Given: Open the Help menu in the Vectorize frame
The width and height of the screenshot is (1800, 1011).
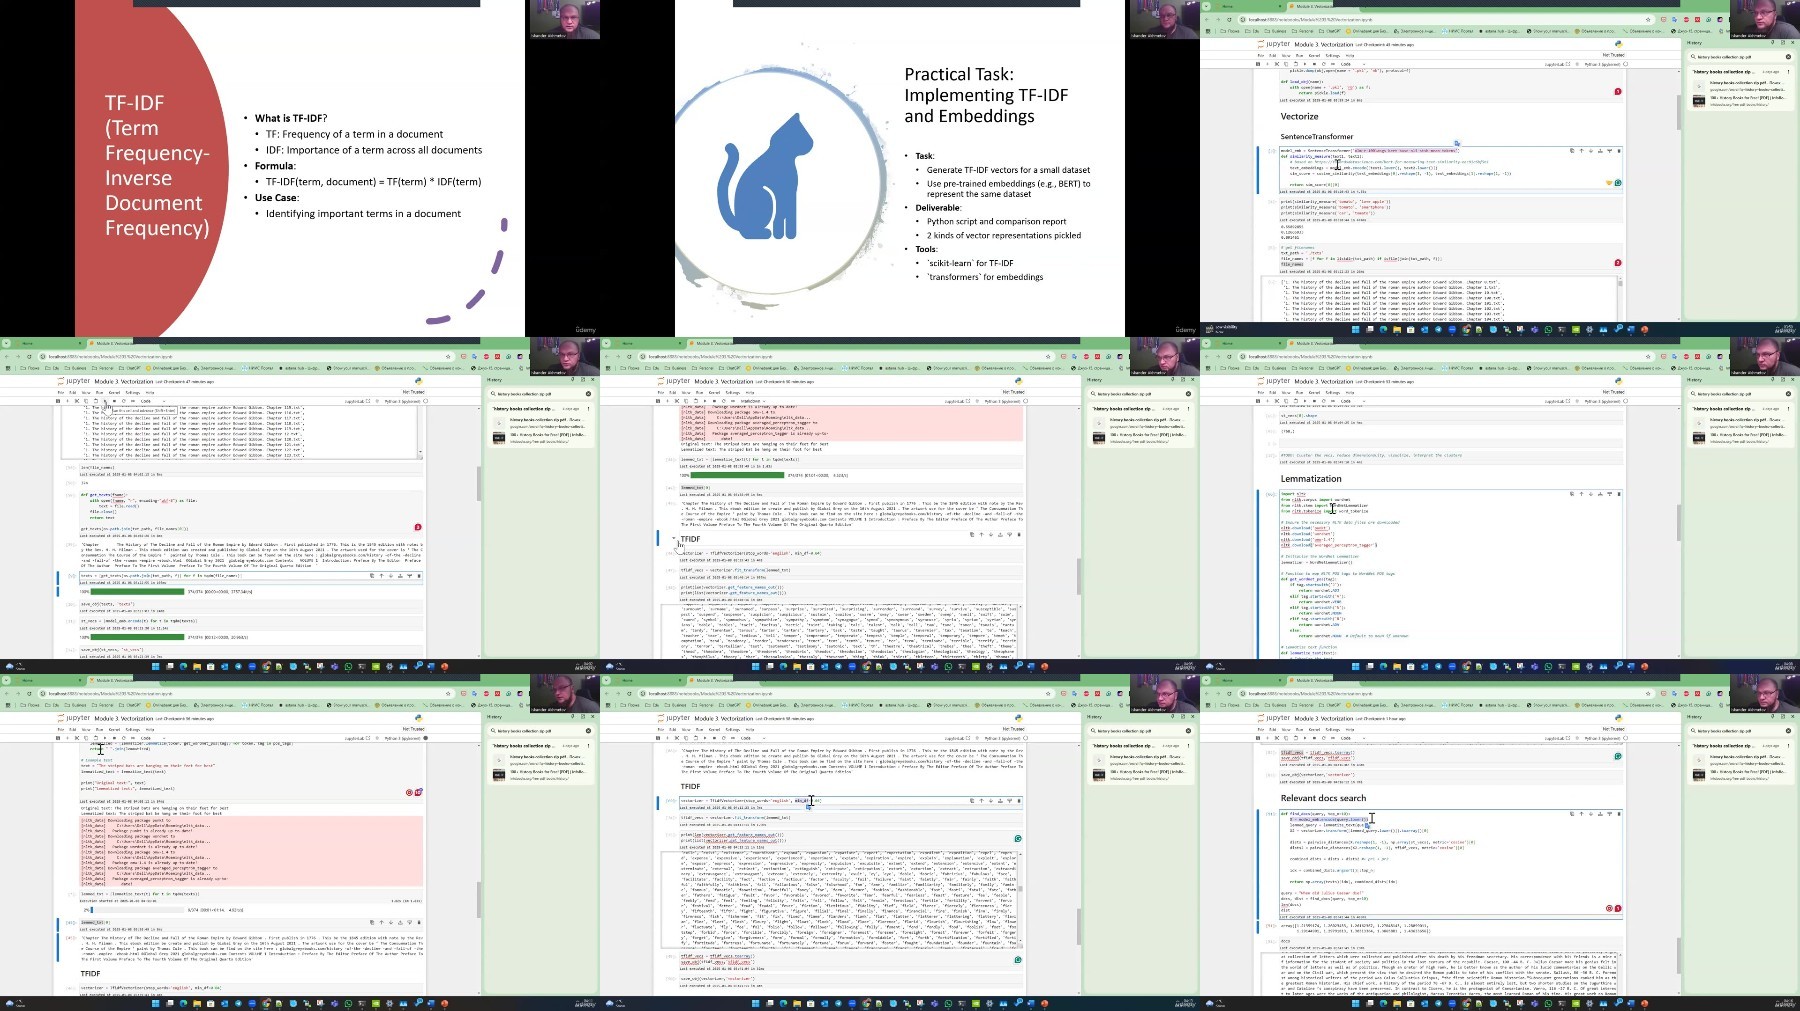Looking at the screenshot, I should (x=1350, y=56).
